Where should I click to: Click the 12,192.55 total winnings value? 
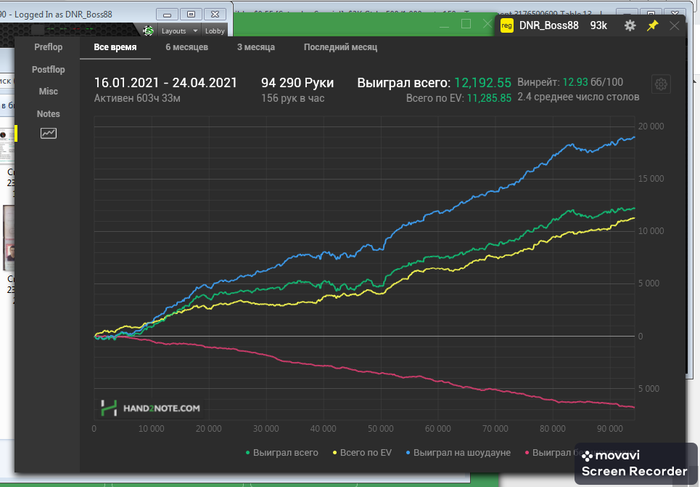point(483,83)
